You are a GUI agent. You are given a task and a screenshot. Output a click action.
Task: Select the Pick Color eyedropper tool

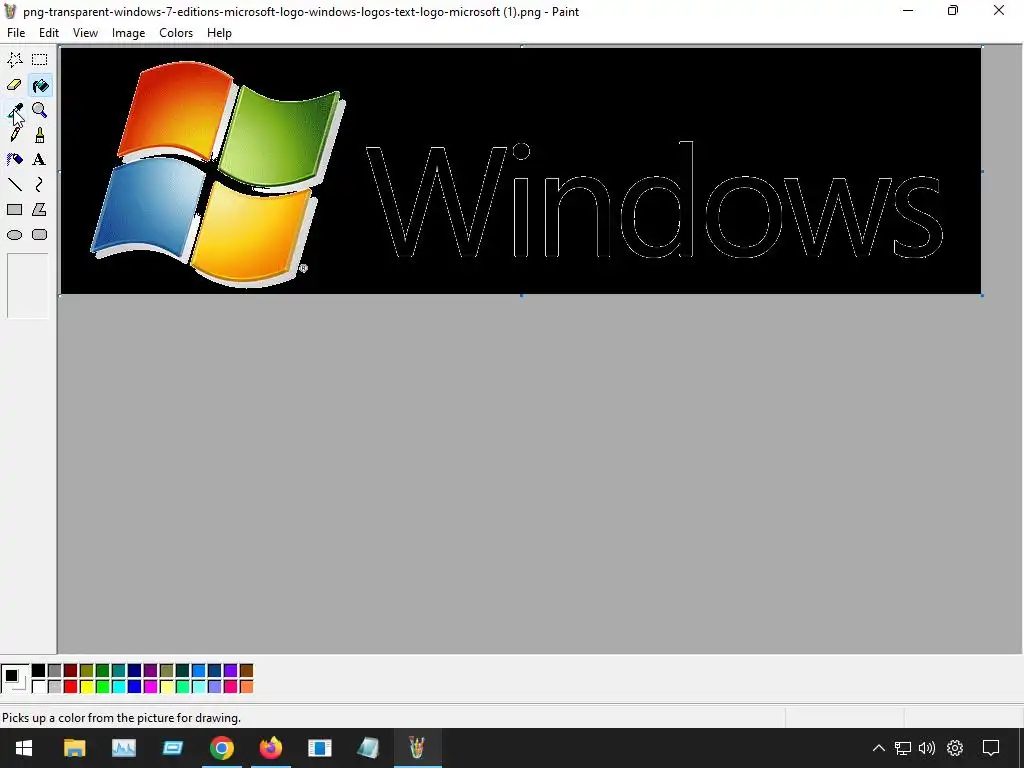pyautogui.click(x=14, y=110)
